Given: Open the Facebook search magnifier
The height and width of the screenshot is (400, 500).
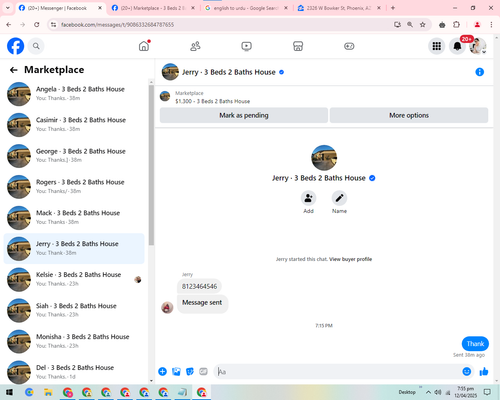Looking at the screenshot, I should (x=36, y=46).
